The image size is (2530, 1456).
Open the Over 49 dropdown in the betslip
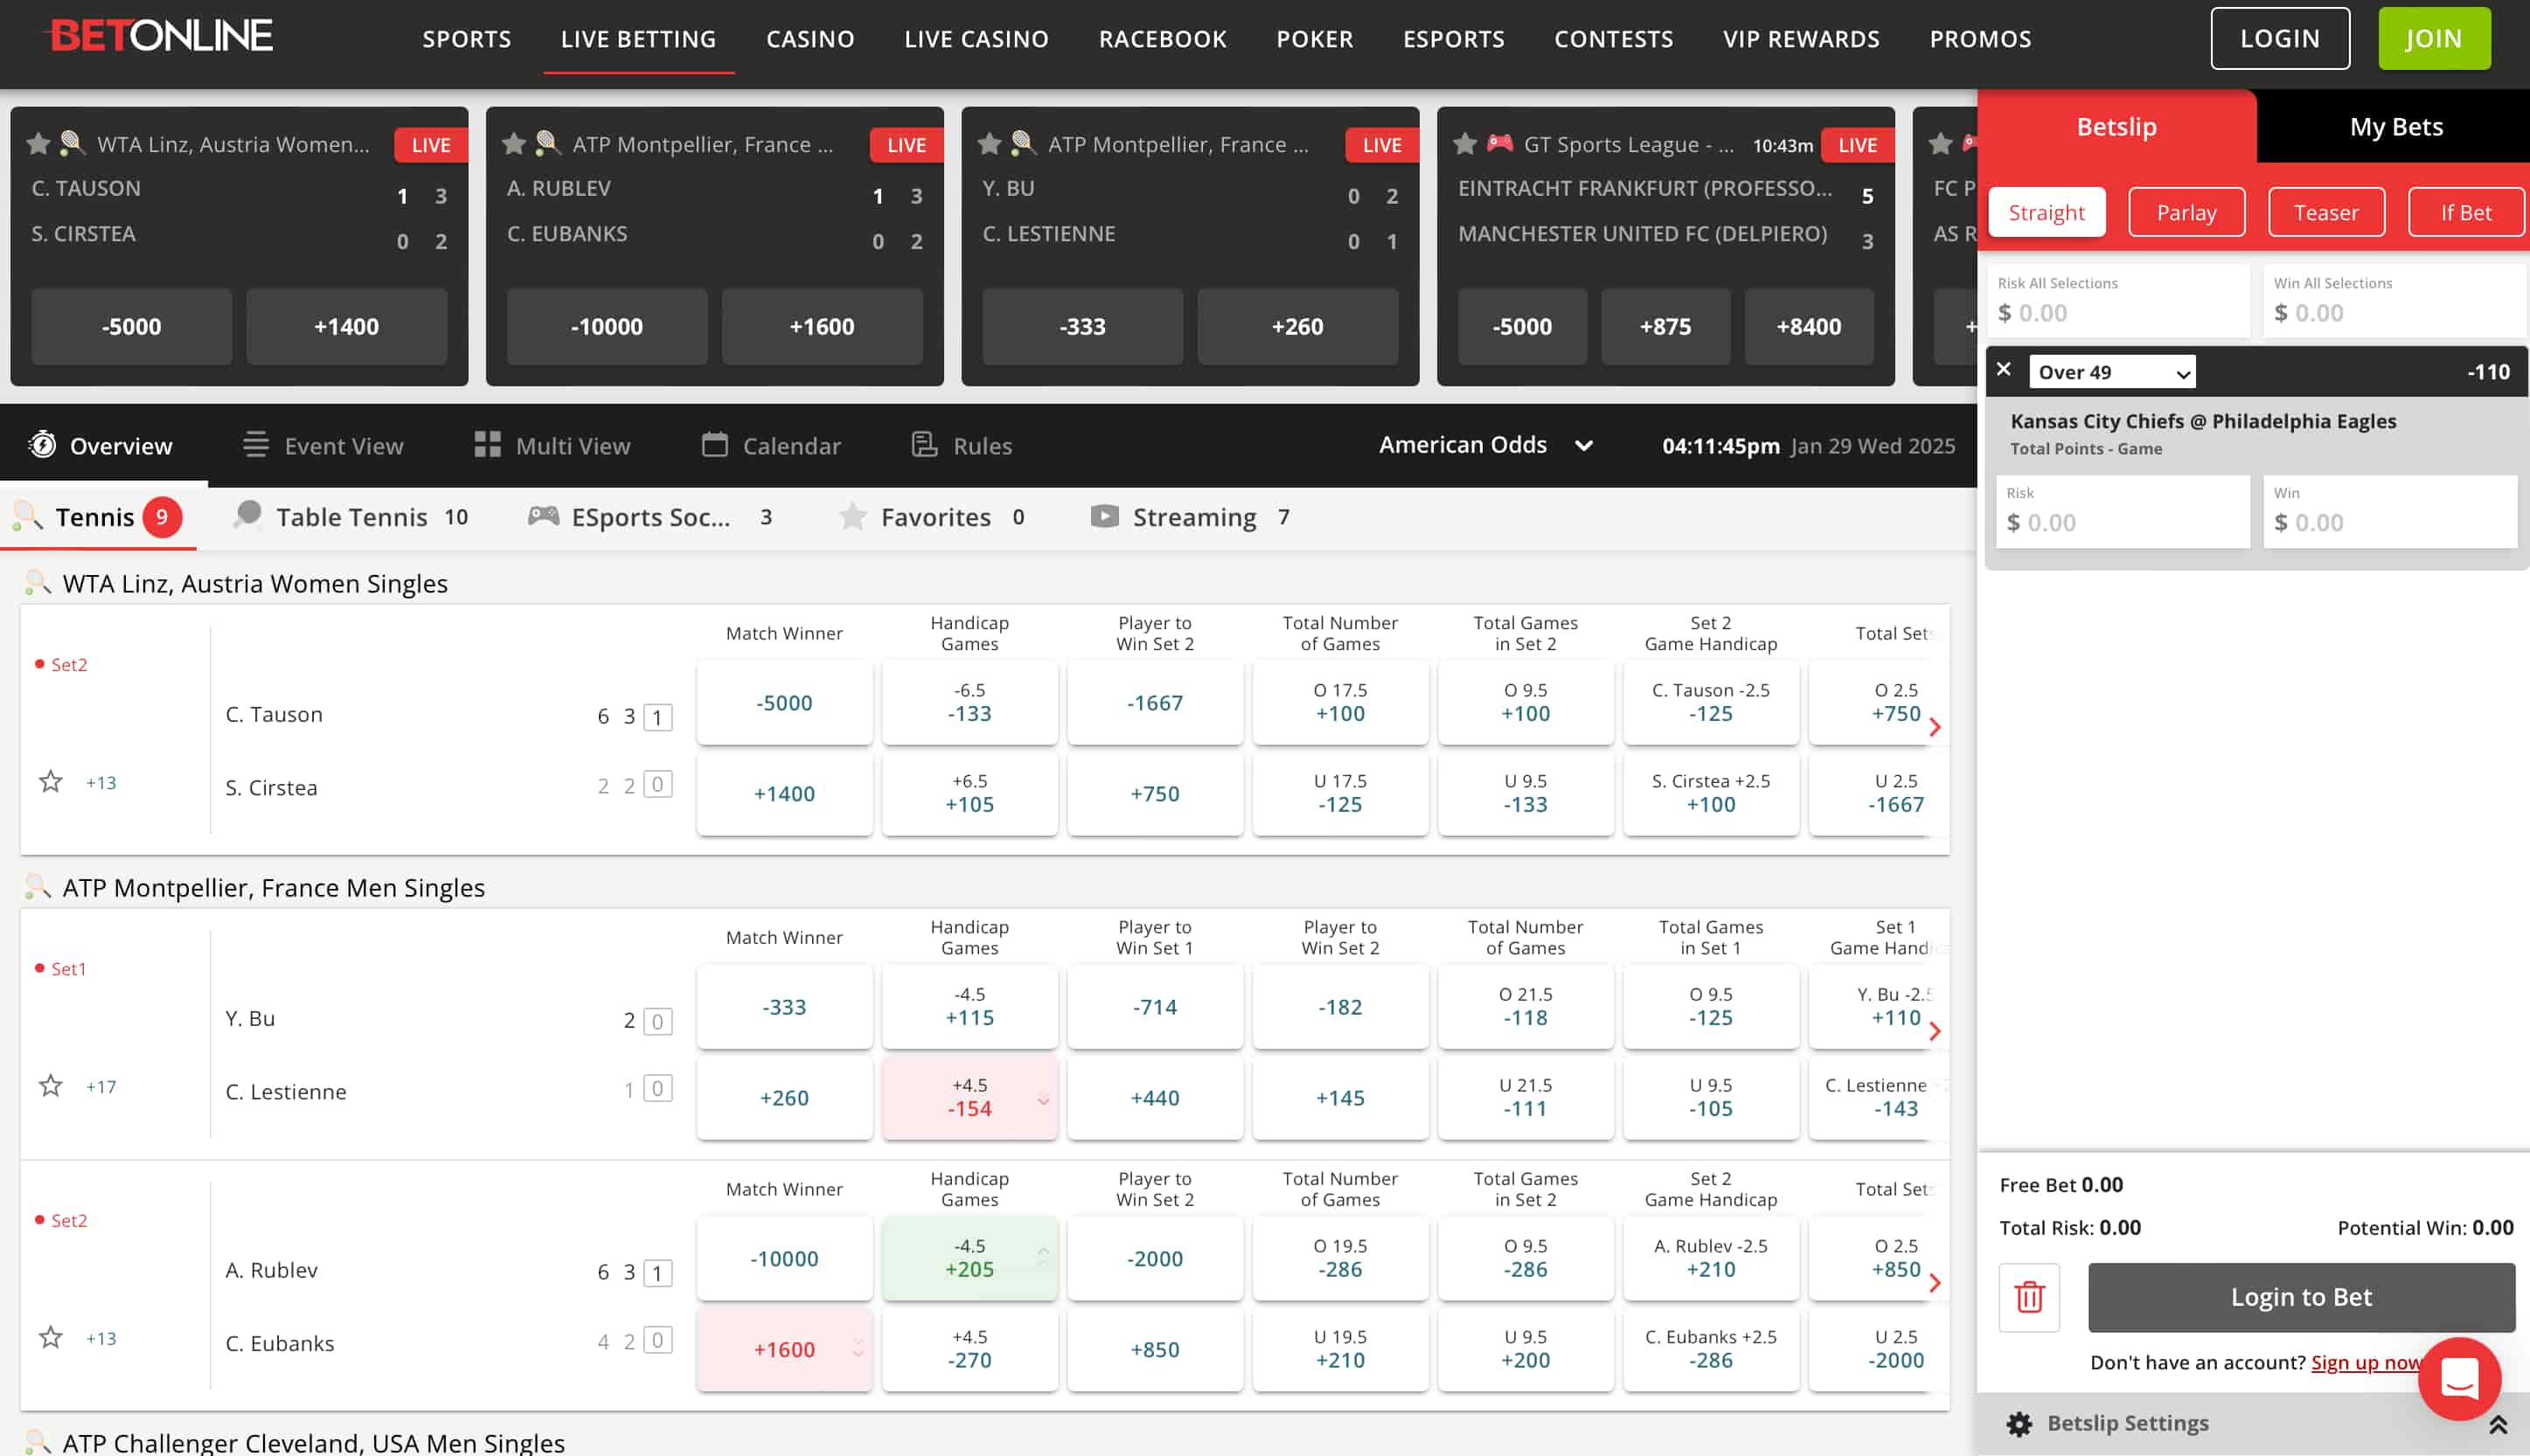click(x=2111, y=371)
